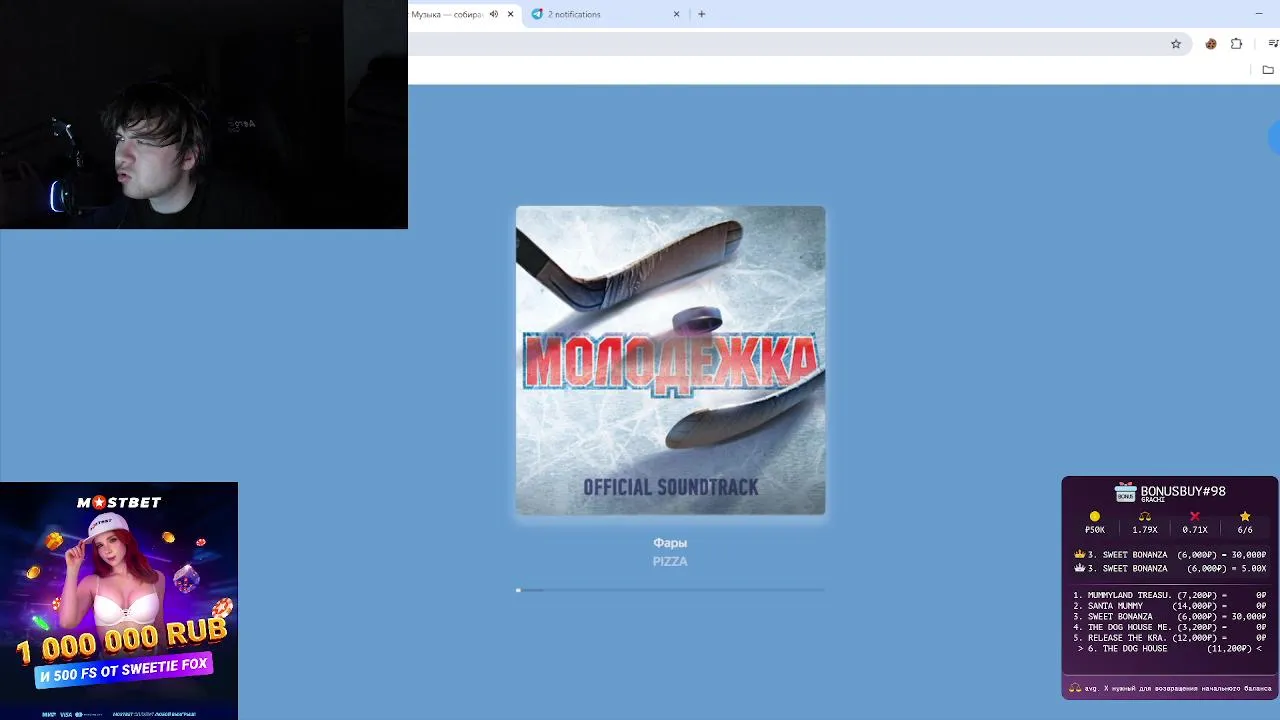Open the All Bookmarks folder icon

pyautogui.click(x=1268, y=70)
